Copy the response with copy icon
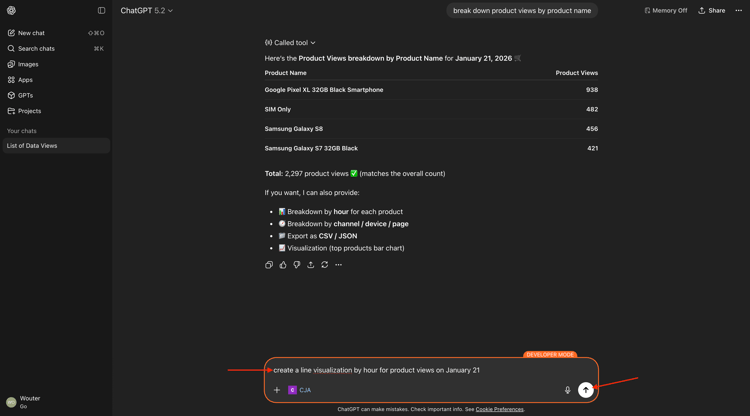The width and height of the screenshot is (750, 416). 269,265
